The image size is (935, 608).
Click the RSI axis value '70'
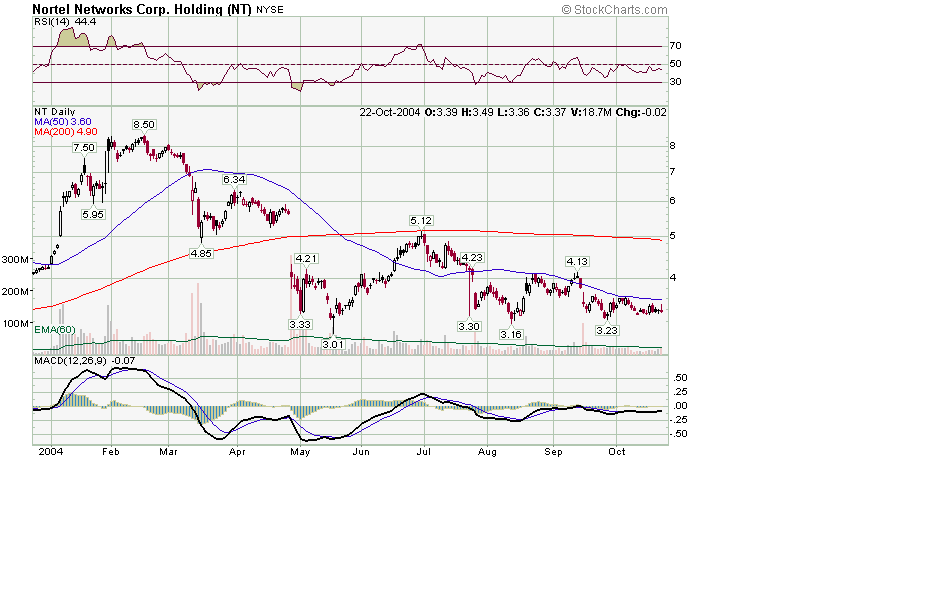pos(676,46)
